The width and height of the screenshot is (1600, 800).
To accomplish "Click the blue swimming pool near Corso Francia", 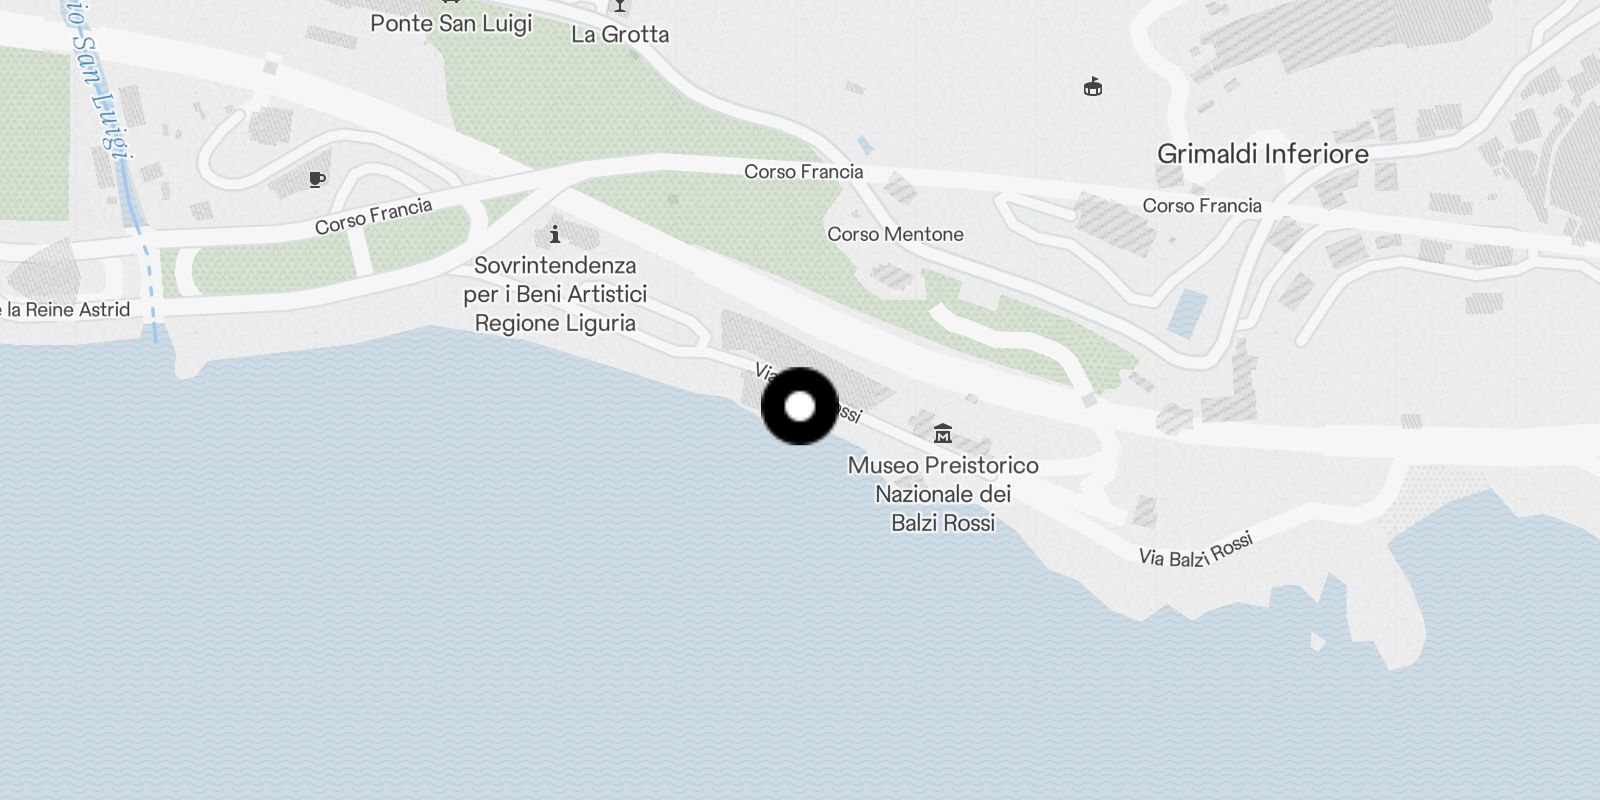I will 864,146.
